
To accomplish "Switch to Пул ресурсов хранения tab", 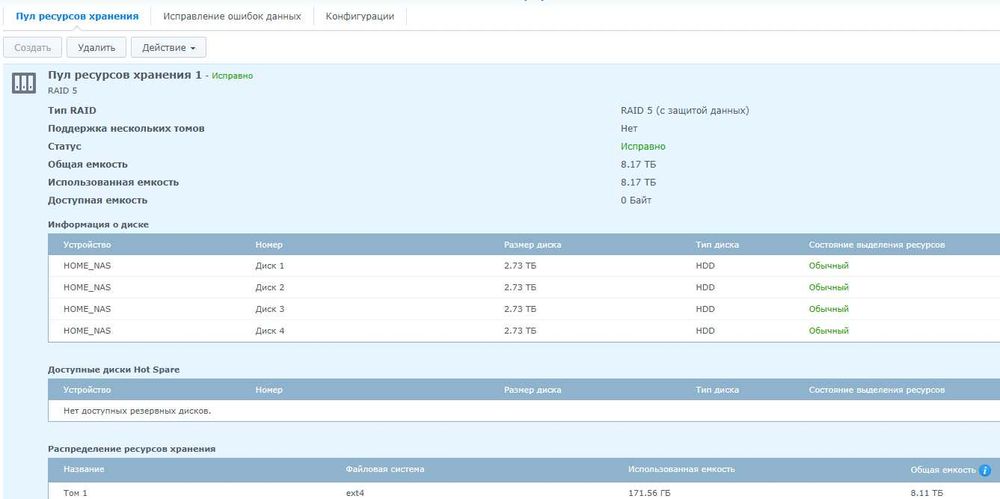I will (77, 17).
